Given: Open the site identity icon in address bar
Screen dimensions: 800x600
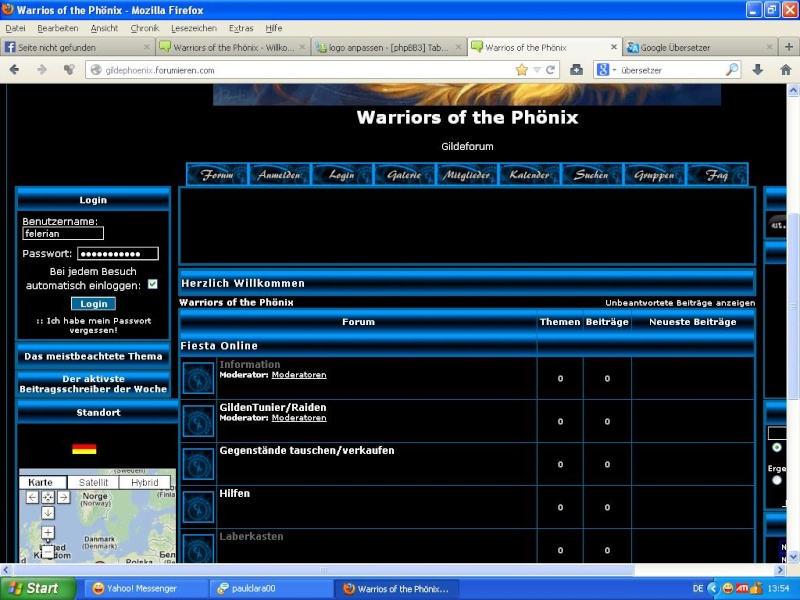Looking at the screenshot, I should click(96, 70).
